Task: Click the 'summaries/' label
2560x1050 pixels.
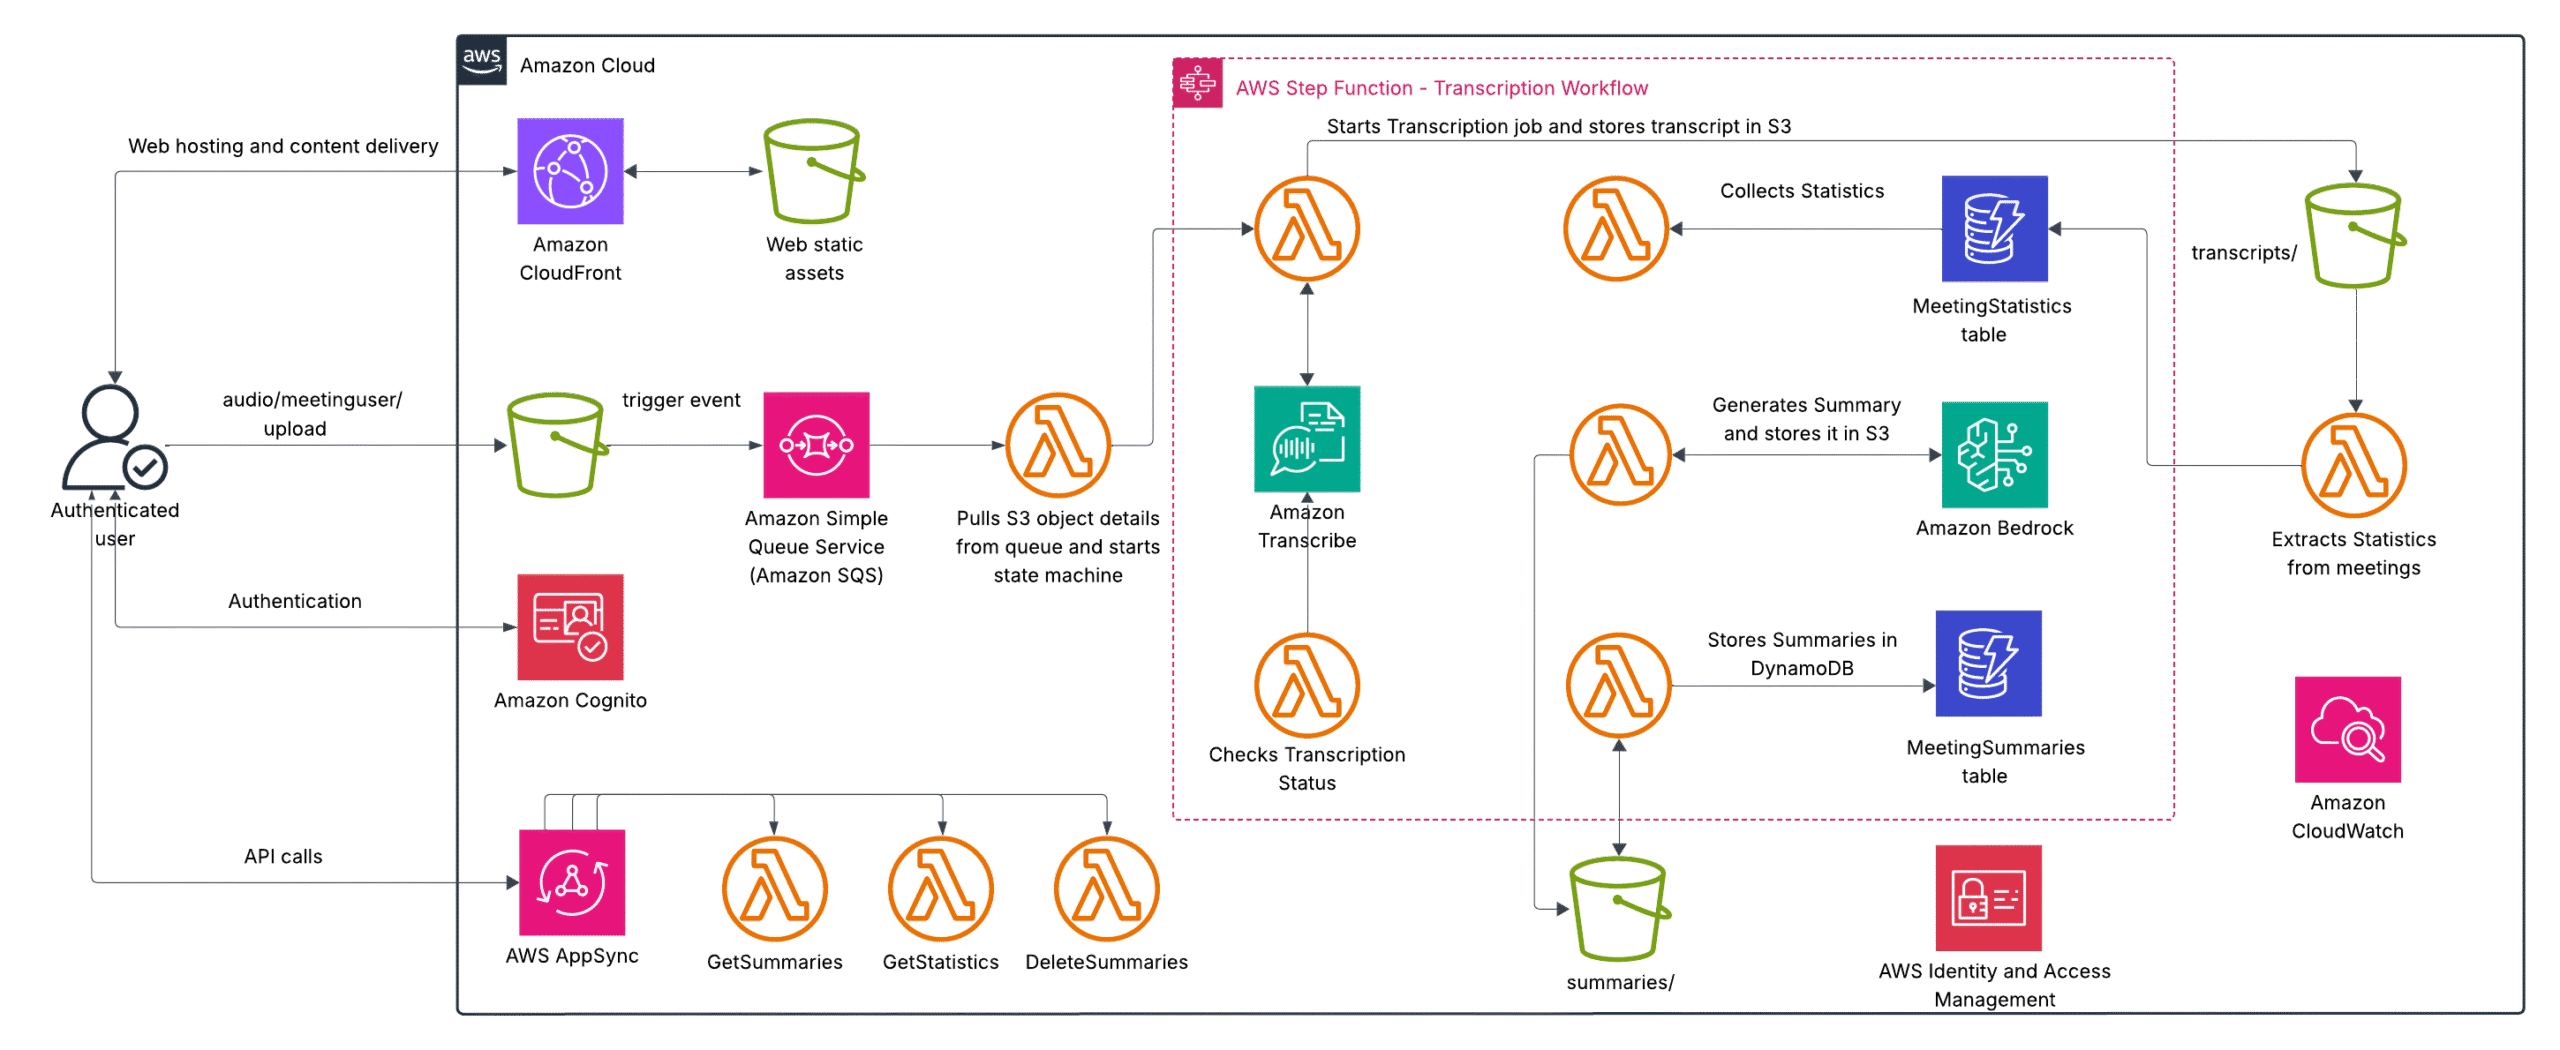Action: pyautogui.click(x=1619, y=982)
